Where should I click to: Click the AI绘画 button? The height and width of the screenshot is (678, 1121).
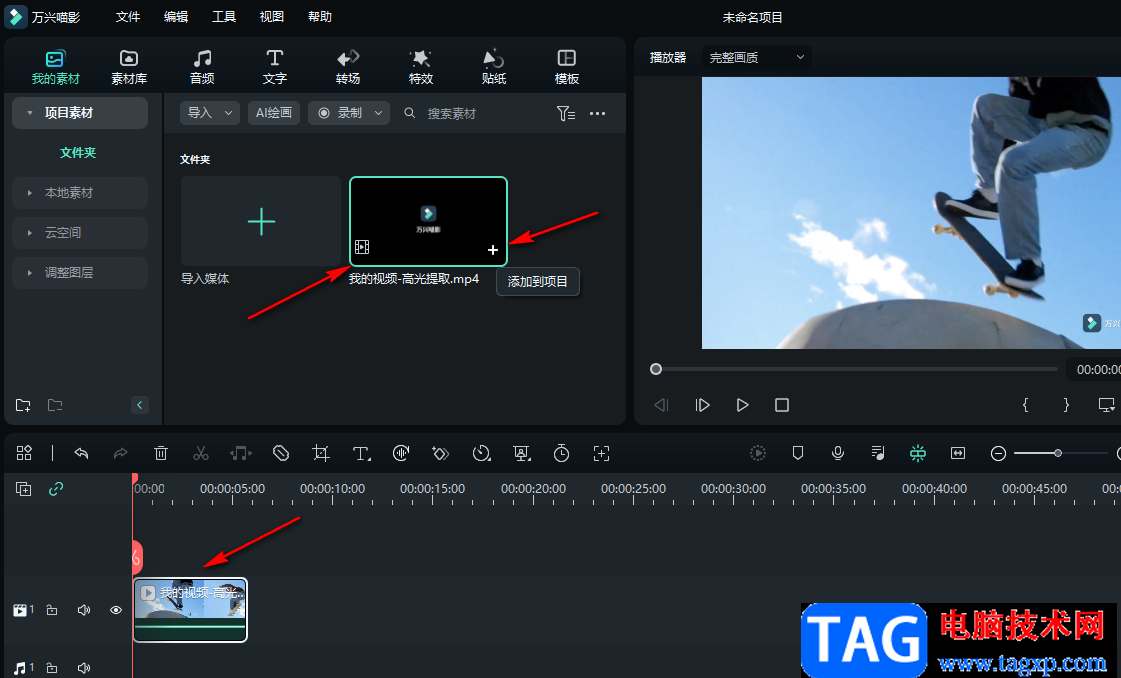[274, 113]
